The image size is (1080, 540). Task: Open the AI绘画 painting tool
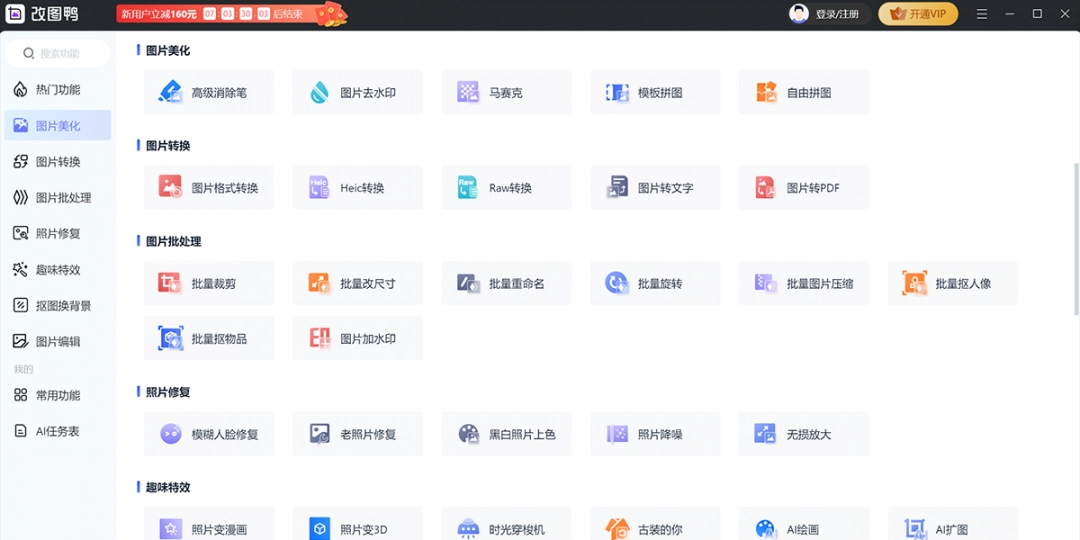pyautogui.click(x=803, y=529)
